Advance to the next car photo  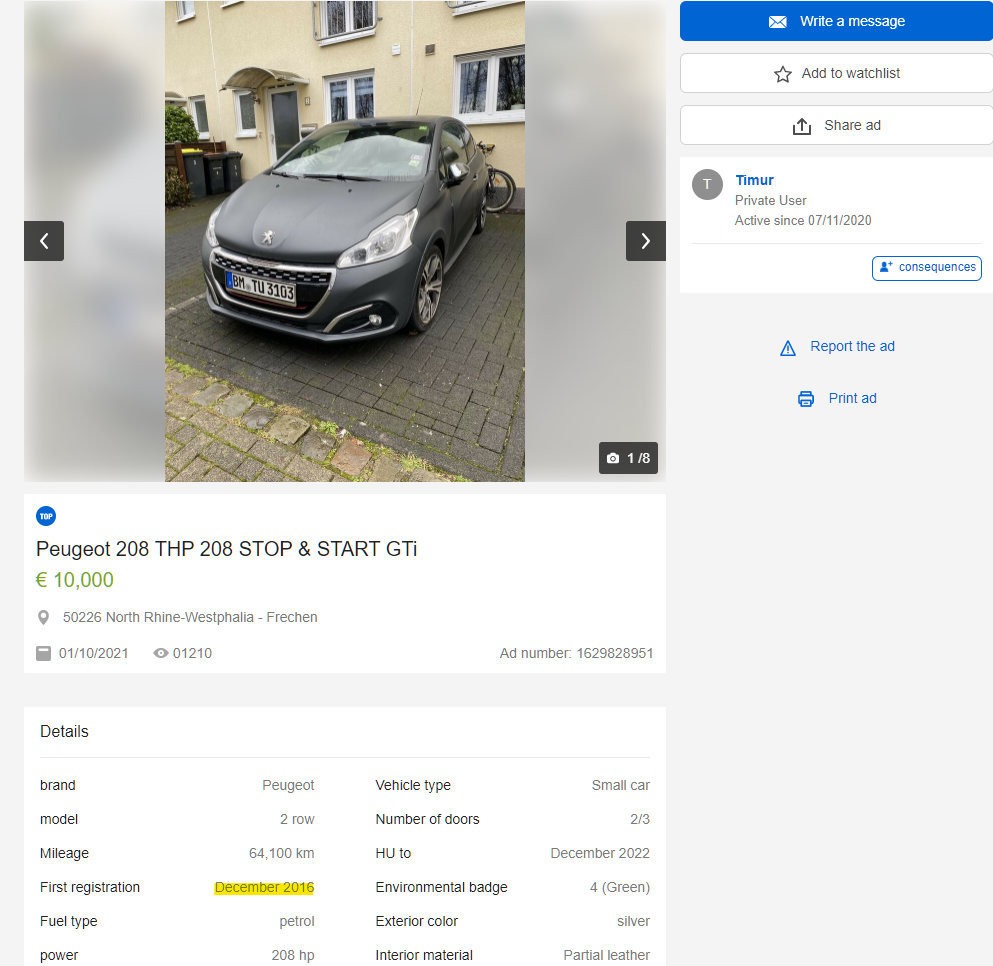pyautogui.click(x=645, y=241)
